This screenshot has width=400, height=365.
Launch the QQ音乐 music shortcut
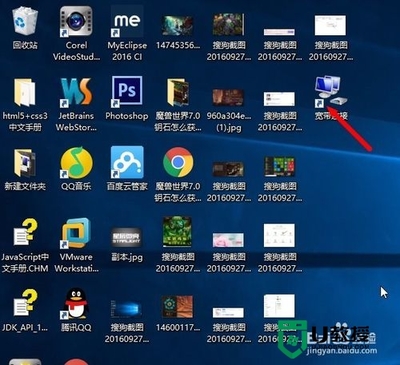pyautogui.click(x=76, y=163)
